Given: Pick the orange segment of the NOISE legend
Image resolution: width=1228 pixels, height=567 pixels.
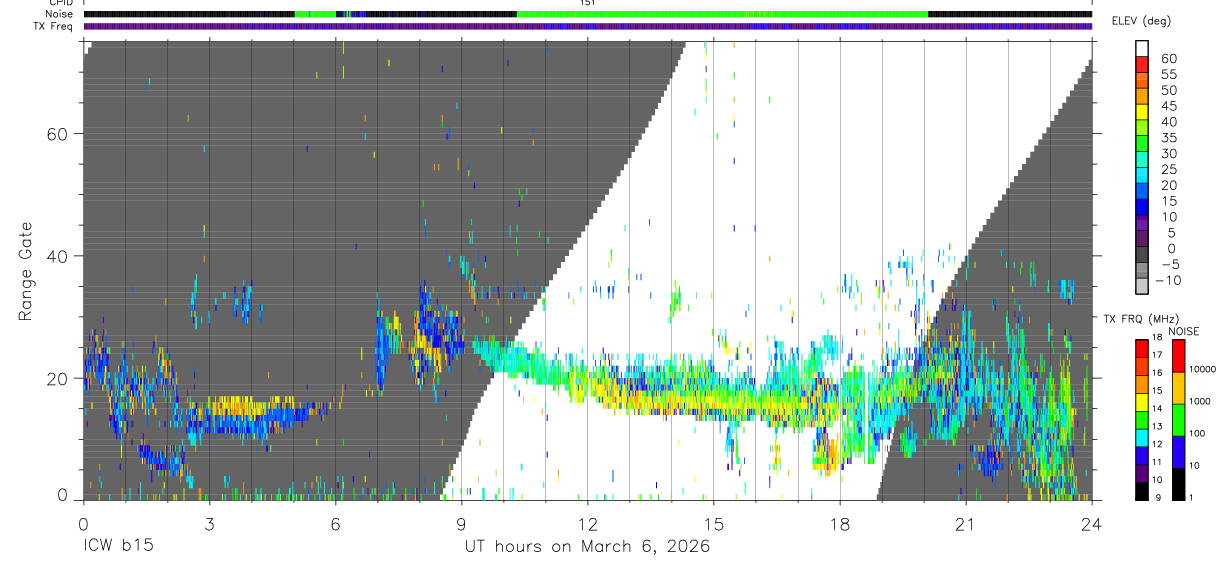Looking at the screenshot, I should pyautogui.click(x=1177, y=386).
